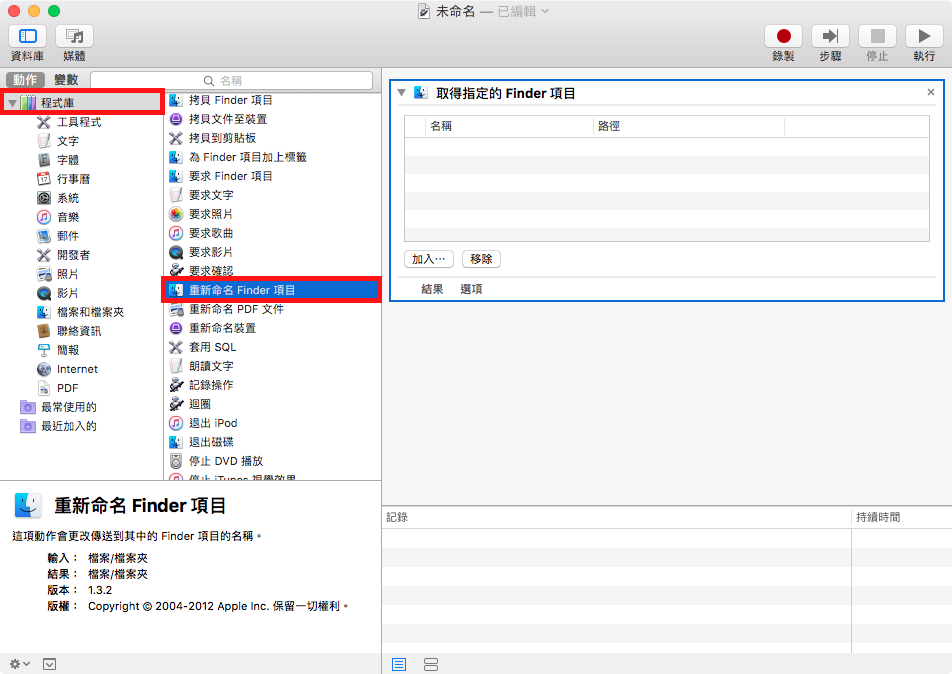Select the 工具程式 category

click(x=79, y=122)
